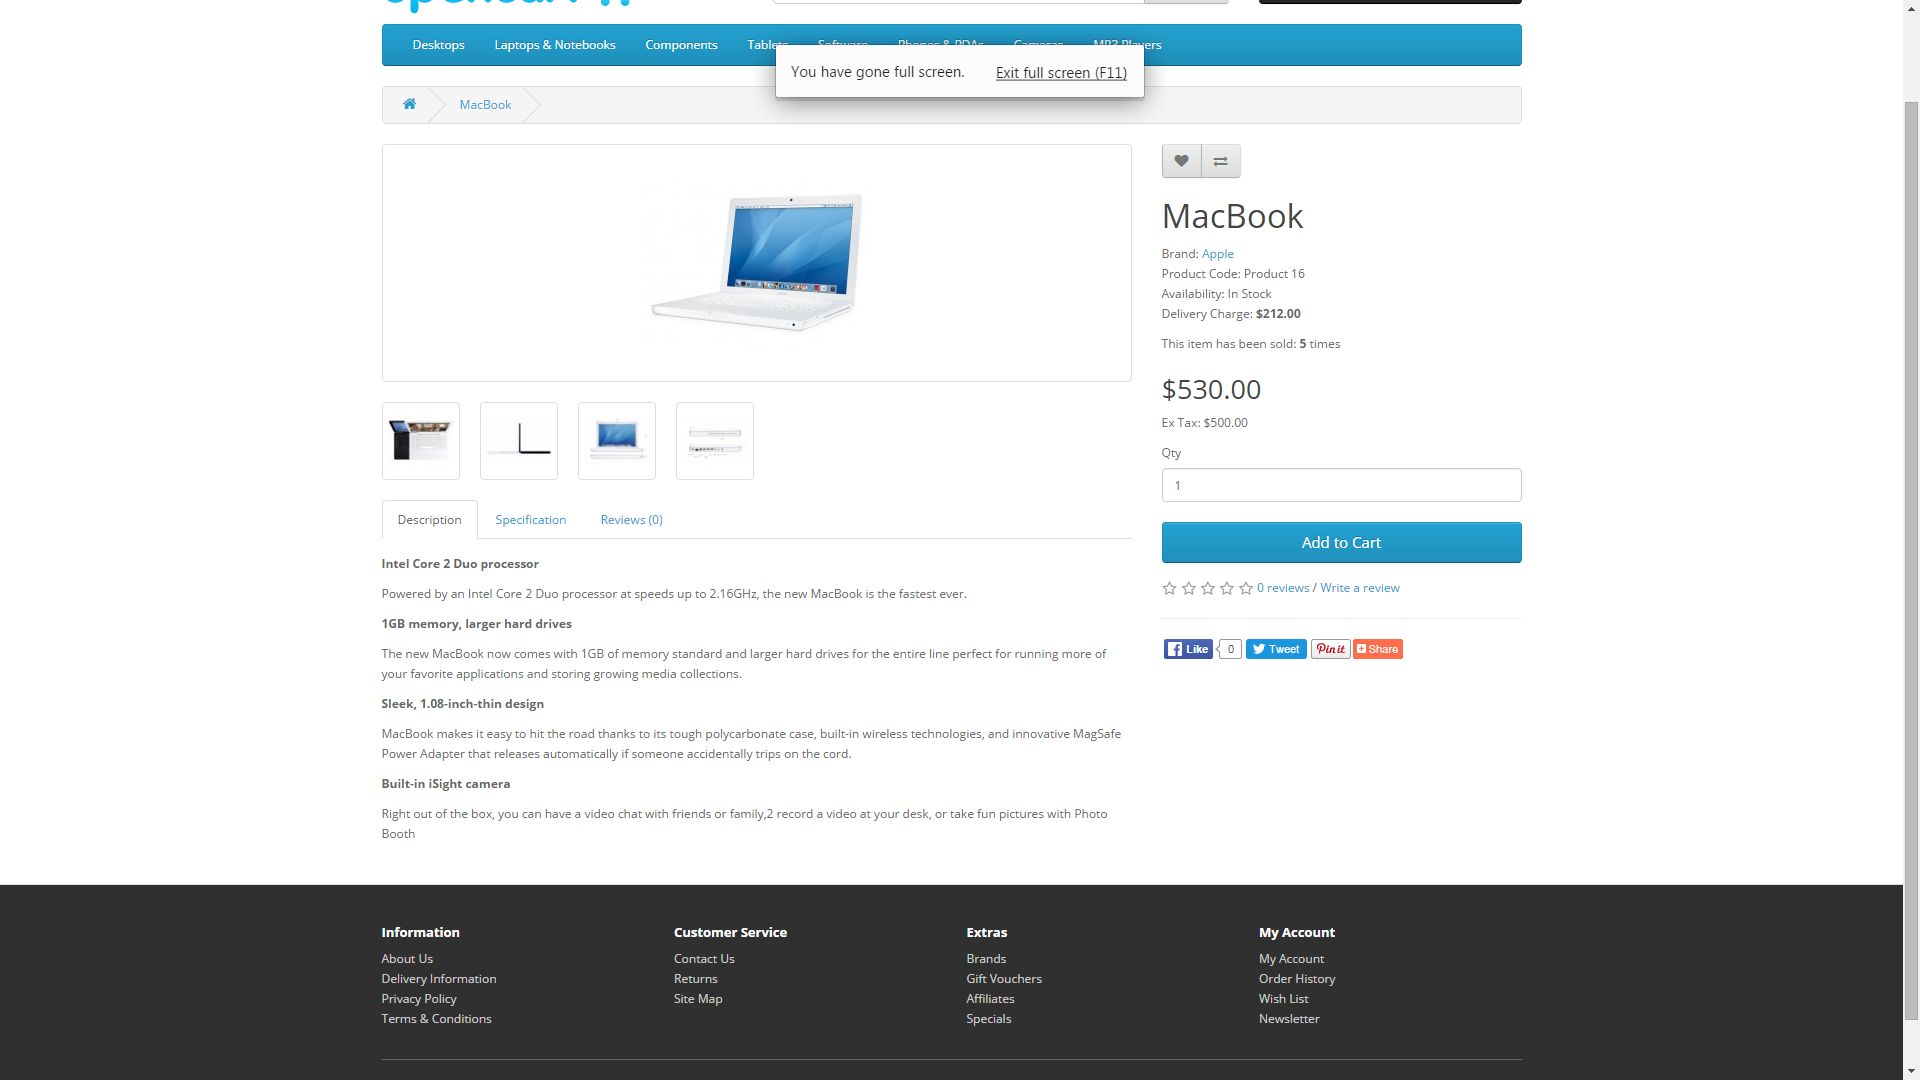1920x1080 pixels.
Task: Open the Components menu
Action: coord(681,45)
